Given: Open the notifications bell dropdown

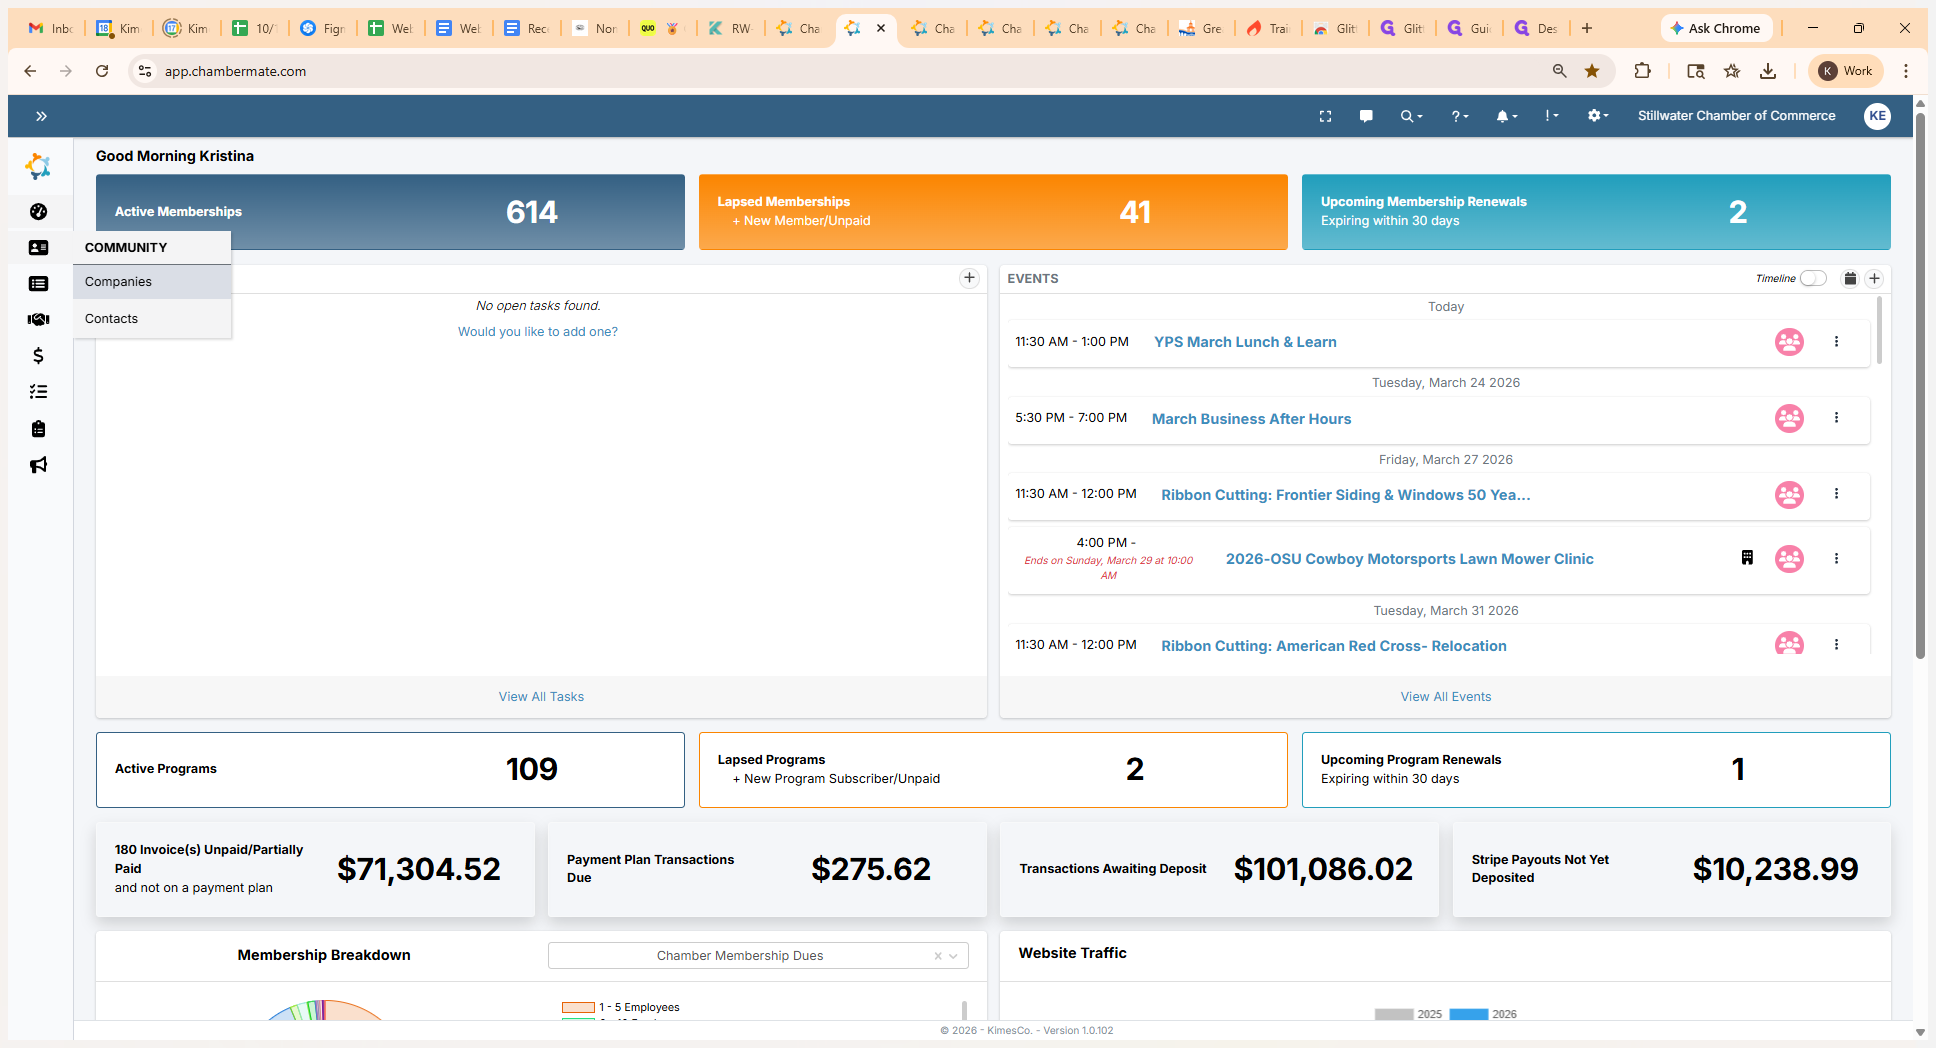Looking at the screenshot, I should click(x=1506, y=116).
